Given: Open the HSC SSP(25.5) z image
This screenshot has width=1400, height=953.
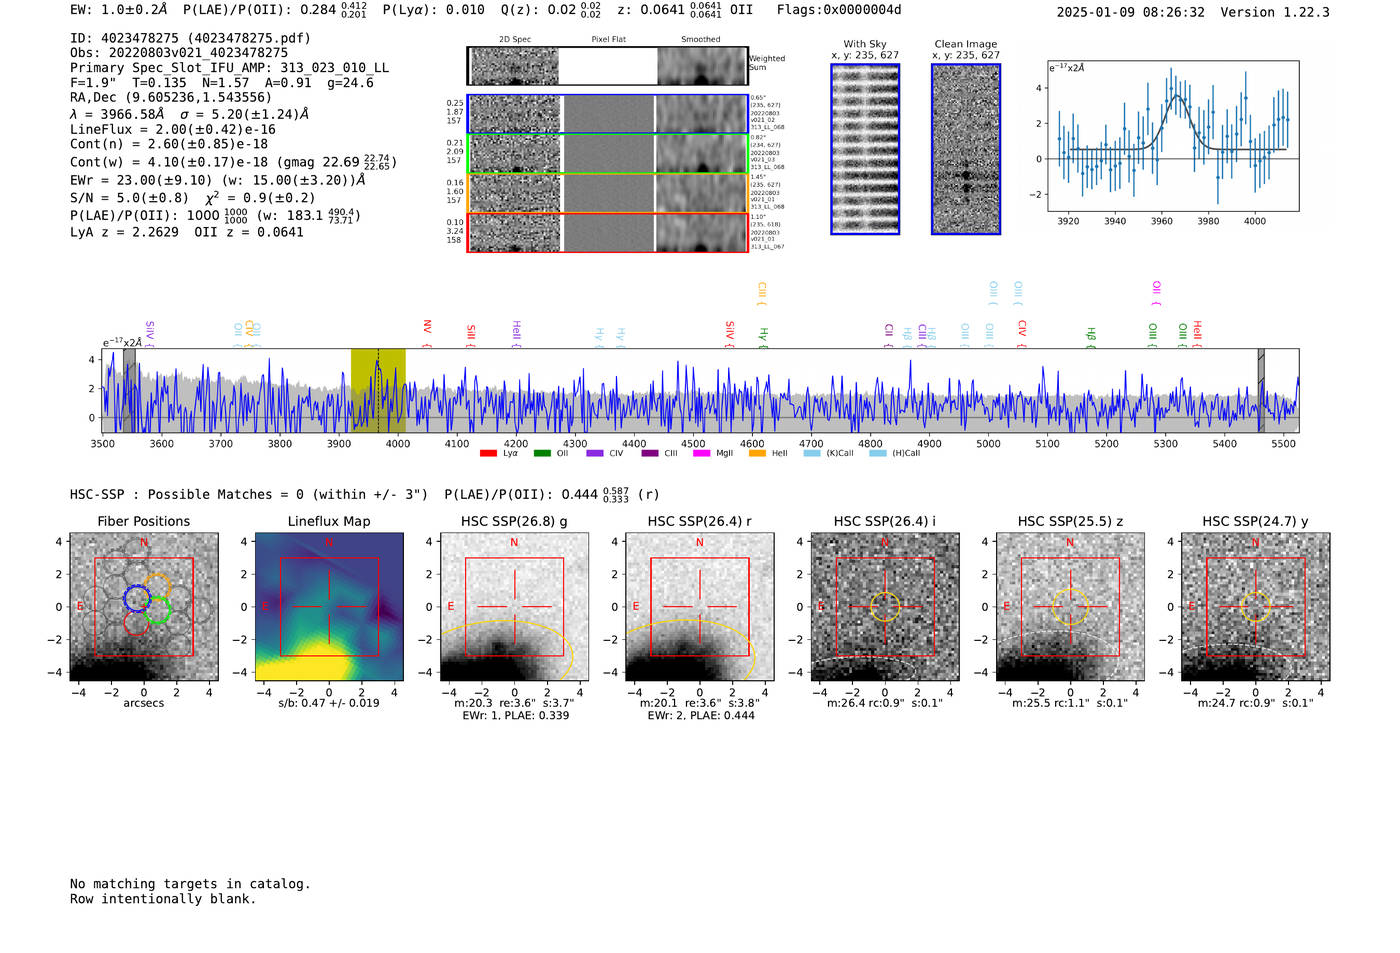Looking at the screenshot, I should coord(1070,607).
